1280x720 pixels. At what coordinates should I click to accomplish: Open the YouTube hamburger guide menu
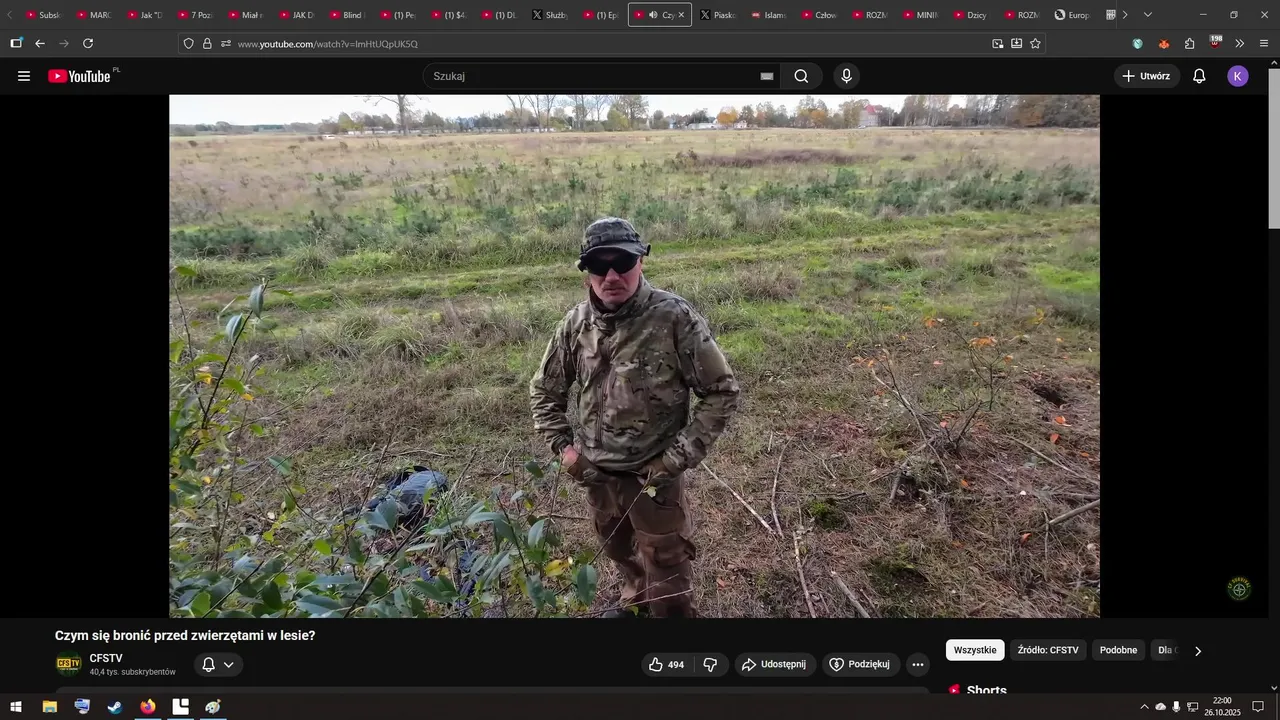[x=24, y=76]
